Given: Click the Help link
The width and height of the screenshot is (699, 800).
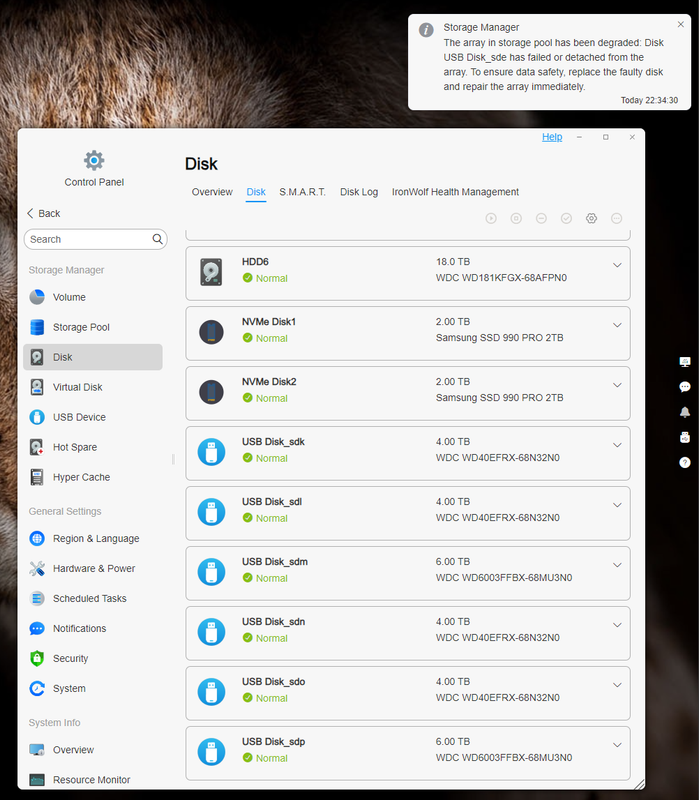Looking at the screenshot, I should coord(552,137).
